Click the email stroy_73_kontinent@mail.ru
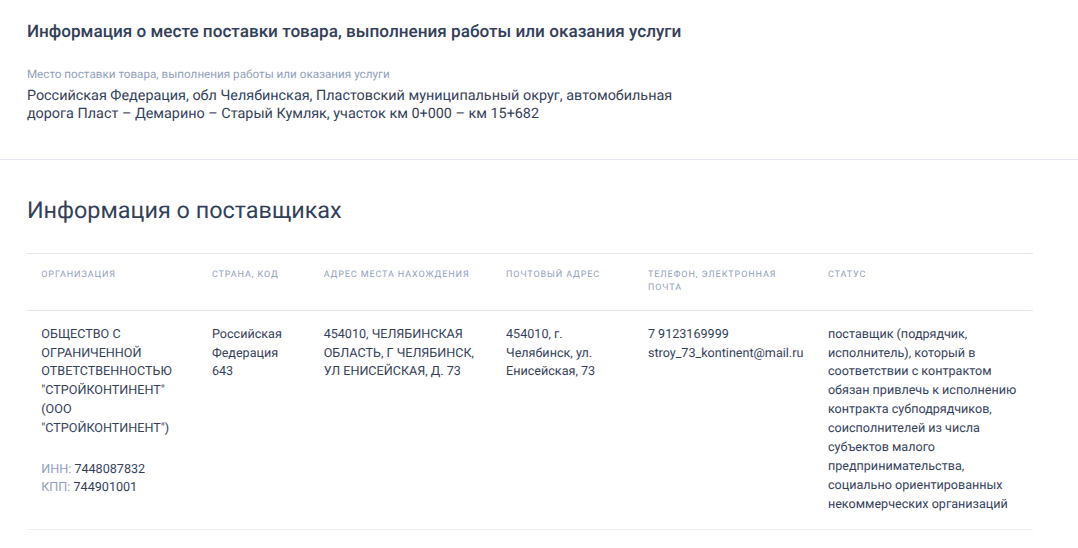Image resolution: width=1078 pixels, height=548 pixels. tap(725, 352)
